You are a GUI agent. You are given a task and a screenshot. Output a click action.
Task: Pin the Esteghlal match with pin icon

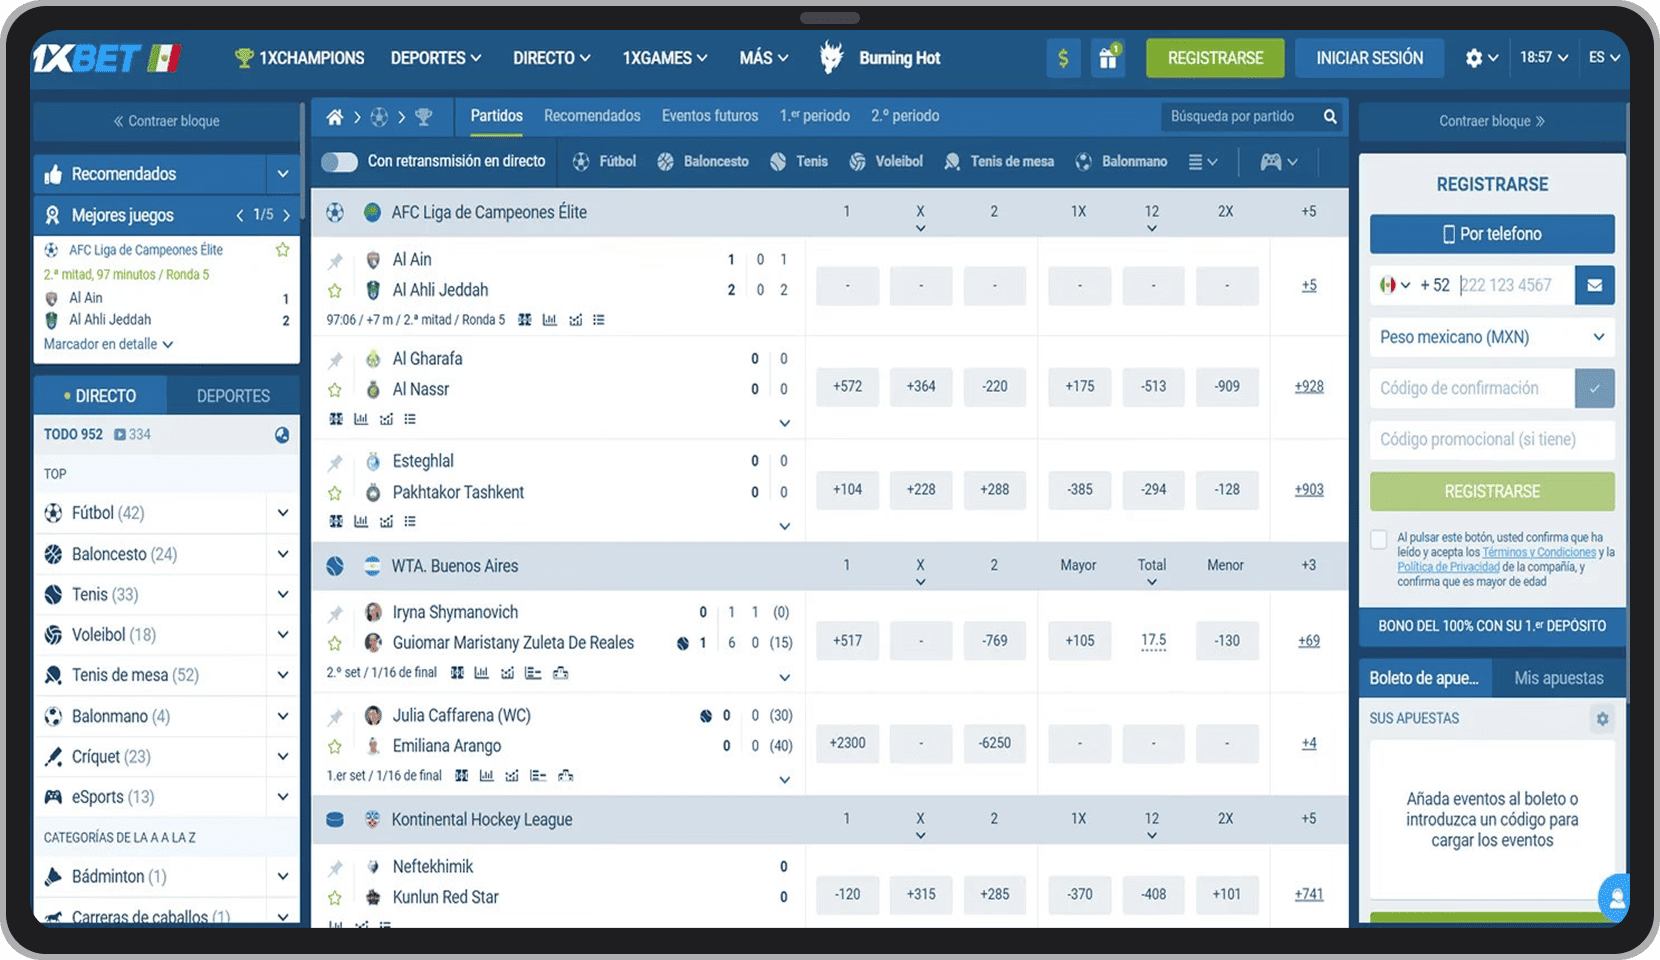click(335, 462)
